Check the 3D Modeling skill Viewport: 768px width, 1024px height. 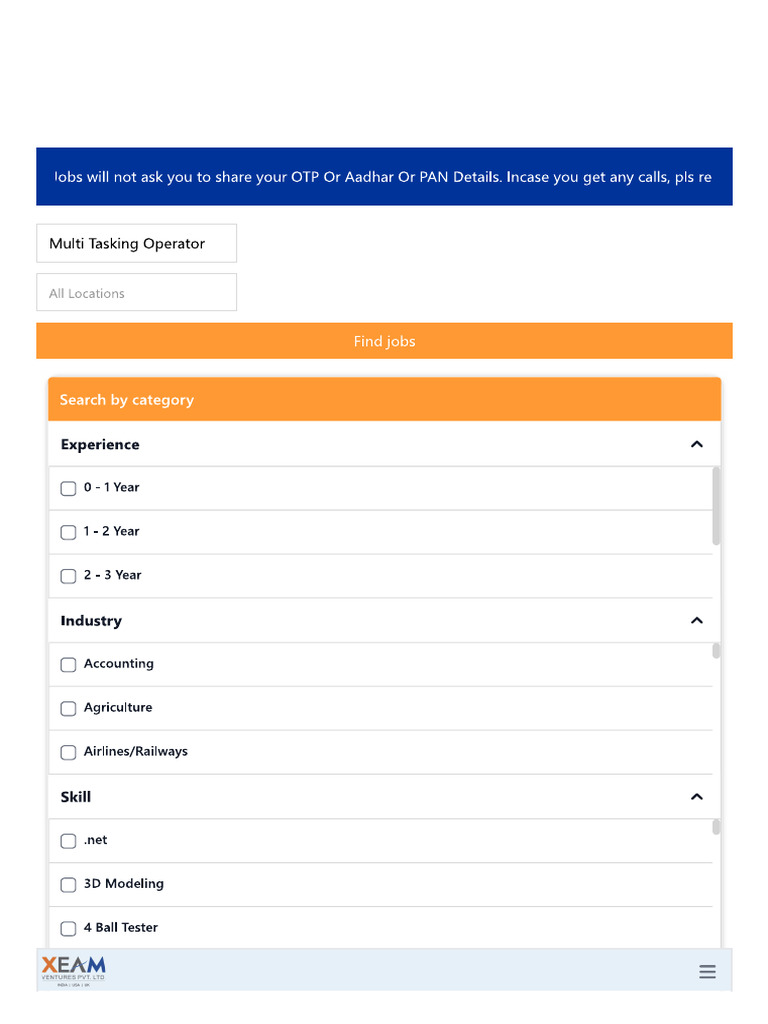point(68,885)
